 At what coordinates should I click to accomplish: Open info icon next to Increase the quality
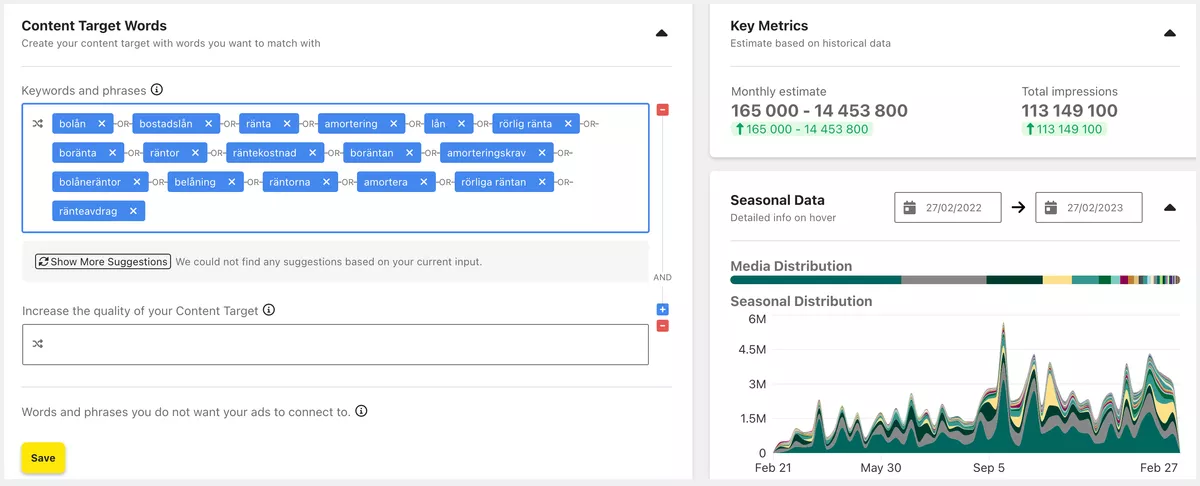click(x=269, y=310)
